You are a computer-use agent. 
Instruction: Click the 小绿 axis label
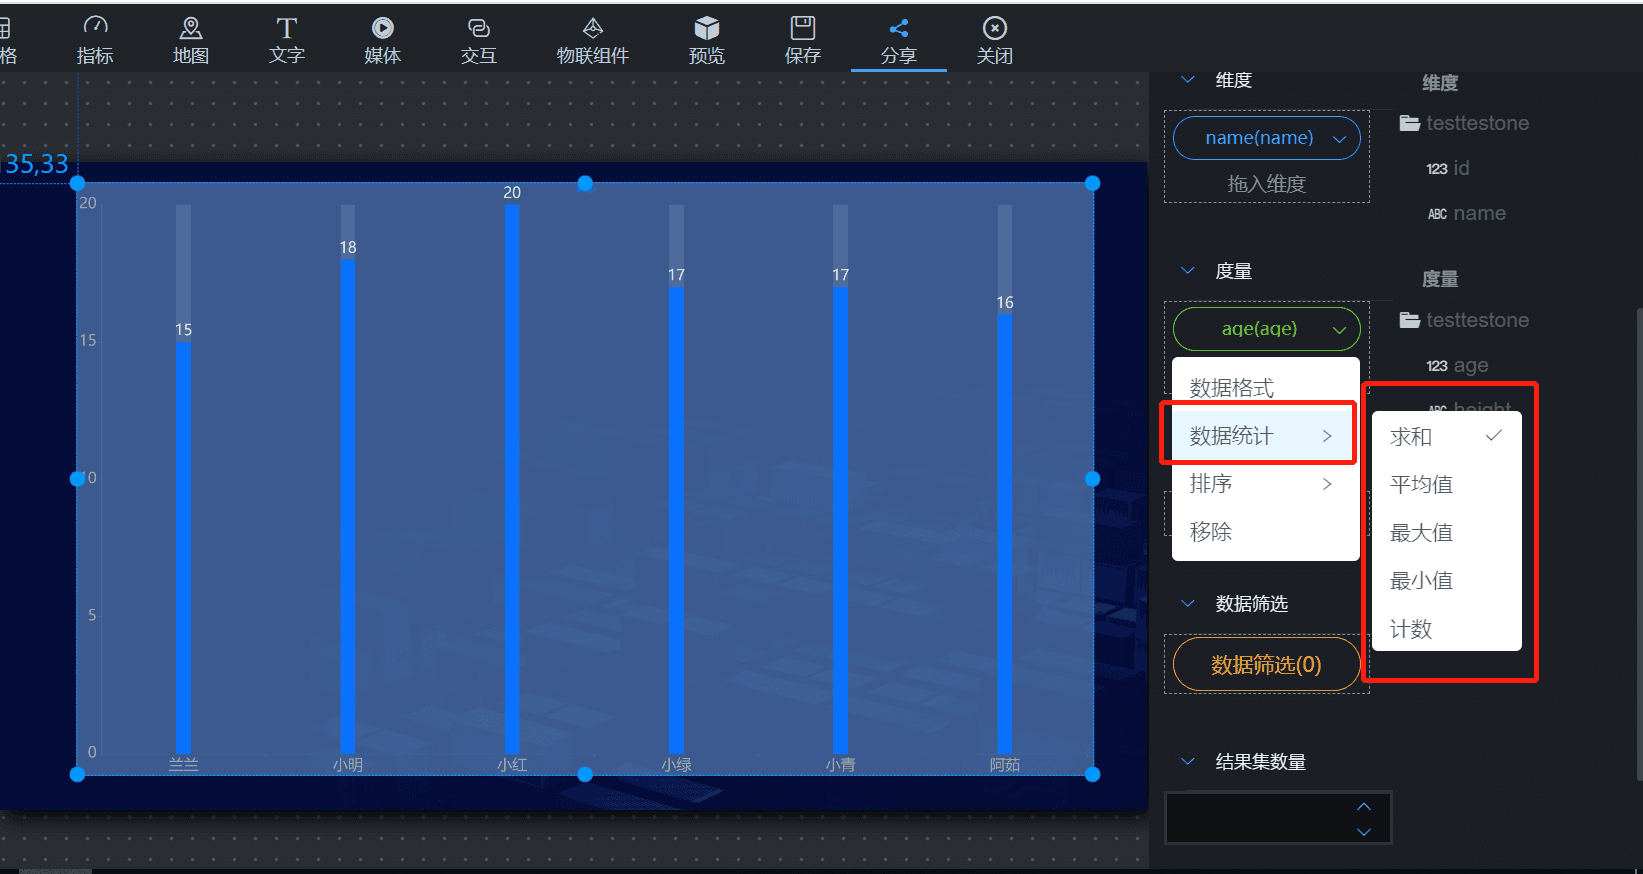coord(677,765)
